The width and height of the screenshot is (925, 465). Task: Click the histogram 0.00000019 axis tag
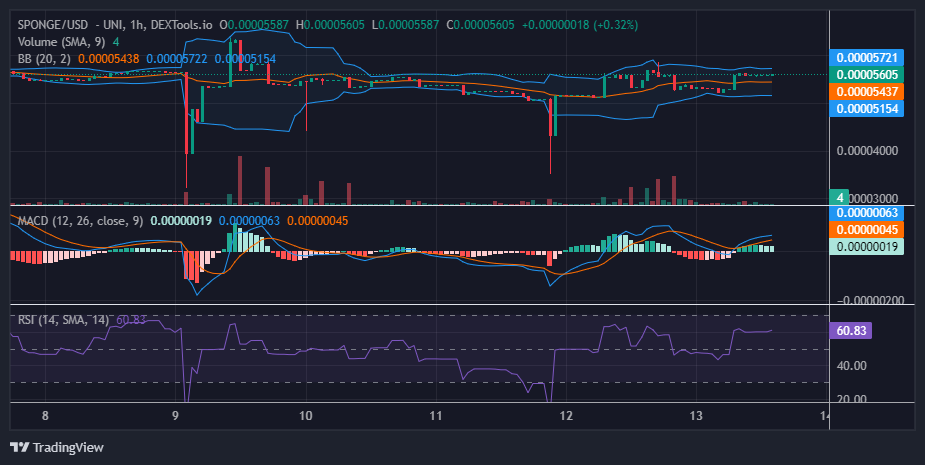tap(866, 247)
